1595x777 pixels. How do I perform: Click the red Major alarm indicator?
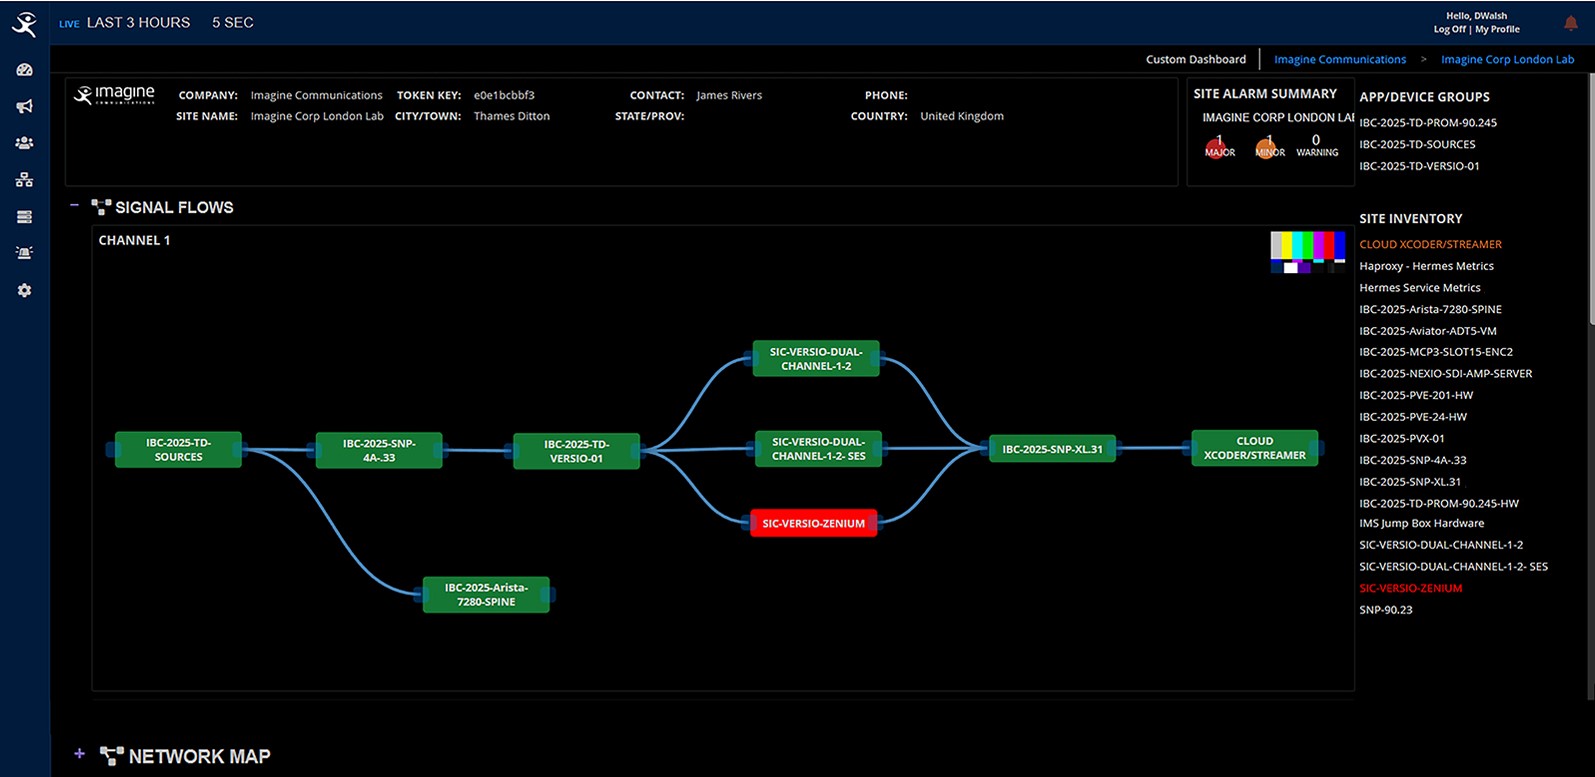tap(1219, 147)
